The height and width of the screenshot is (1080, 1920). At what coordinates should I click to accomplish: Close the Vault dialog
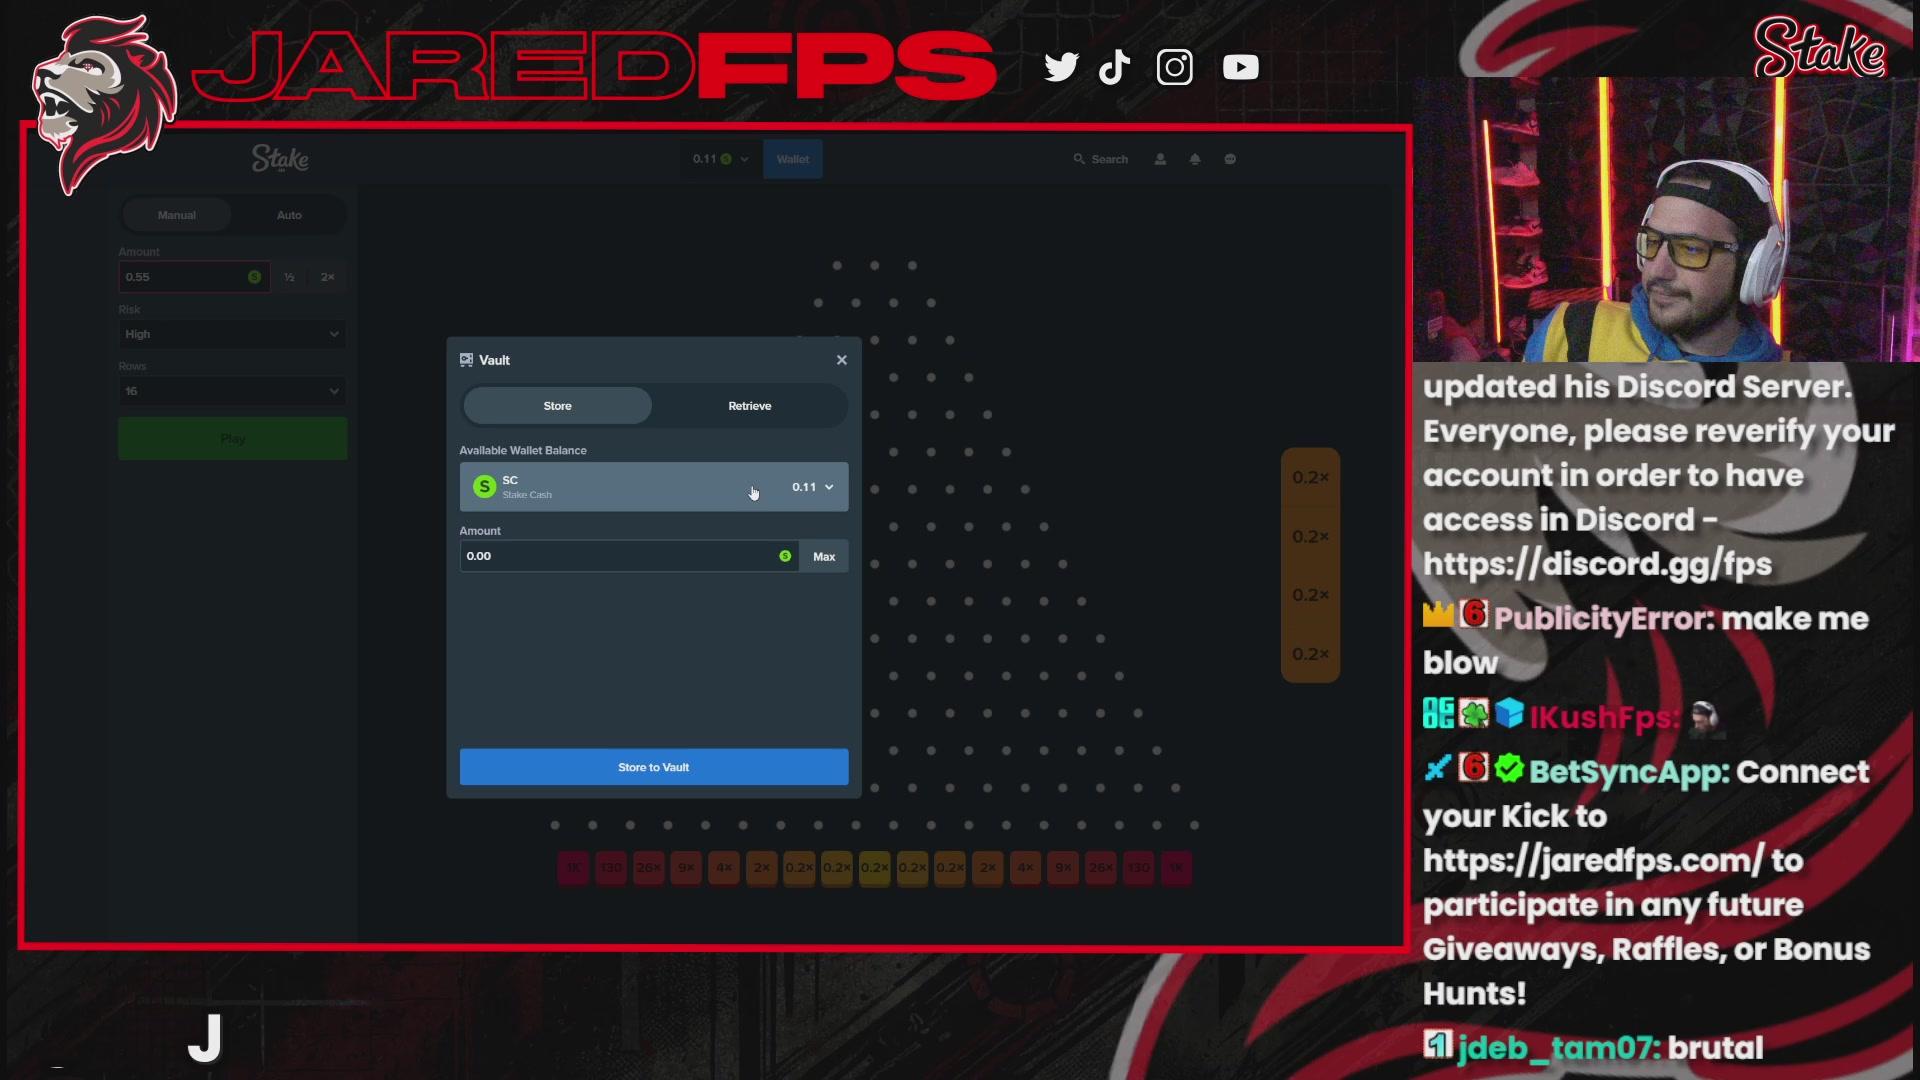[842, 360]
